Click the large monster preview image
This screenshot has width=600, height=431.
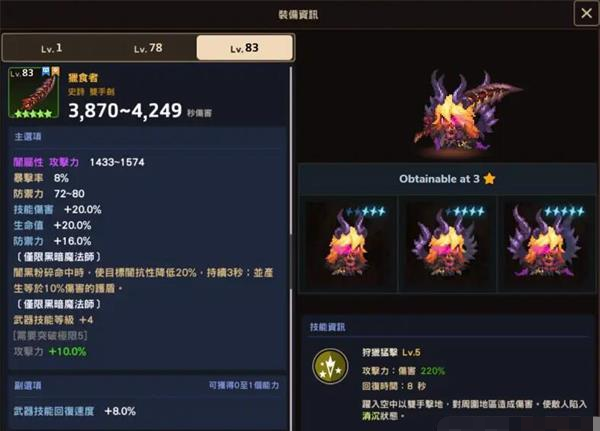point(468,111)
